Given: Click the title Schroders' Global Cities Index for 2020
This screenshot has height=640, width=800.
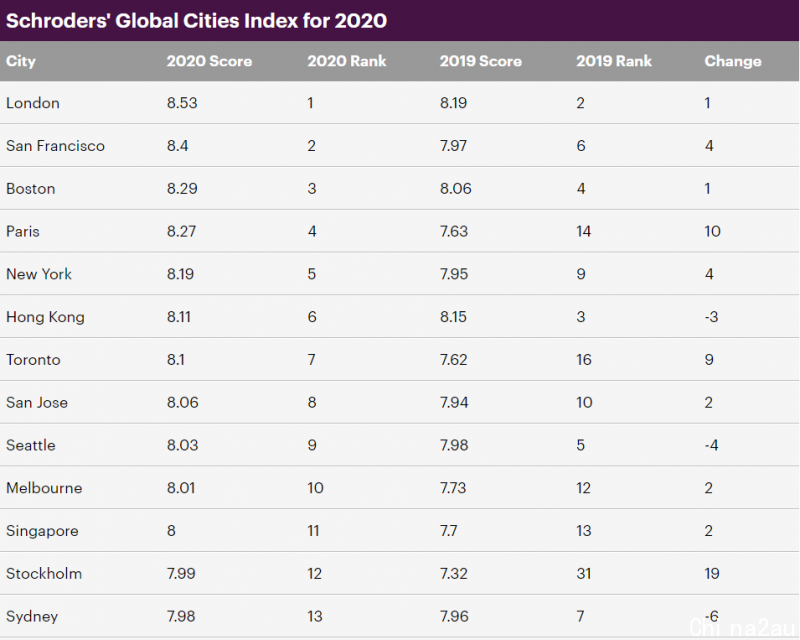Looking at the screenshot, I should tap(196, 21).
